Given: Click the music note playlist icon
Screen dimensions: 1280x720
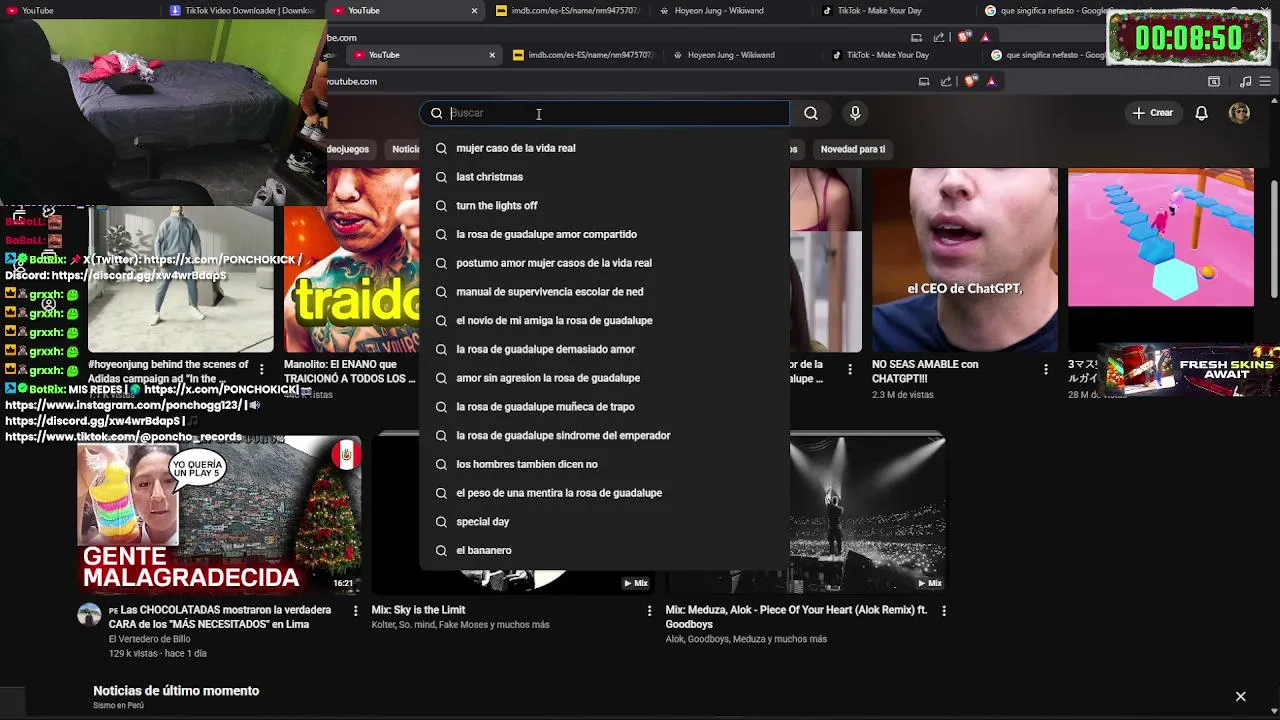Looking at the screenshot, I should 1245,81.
